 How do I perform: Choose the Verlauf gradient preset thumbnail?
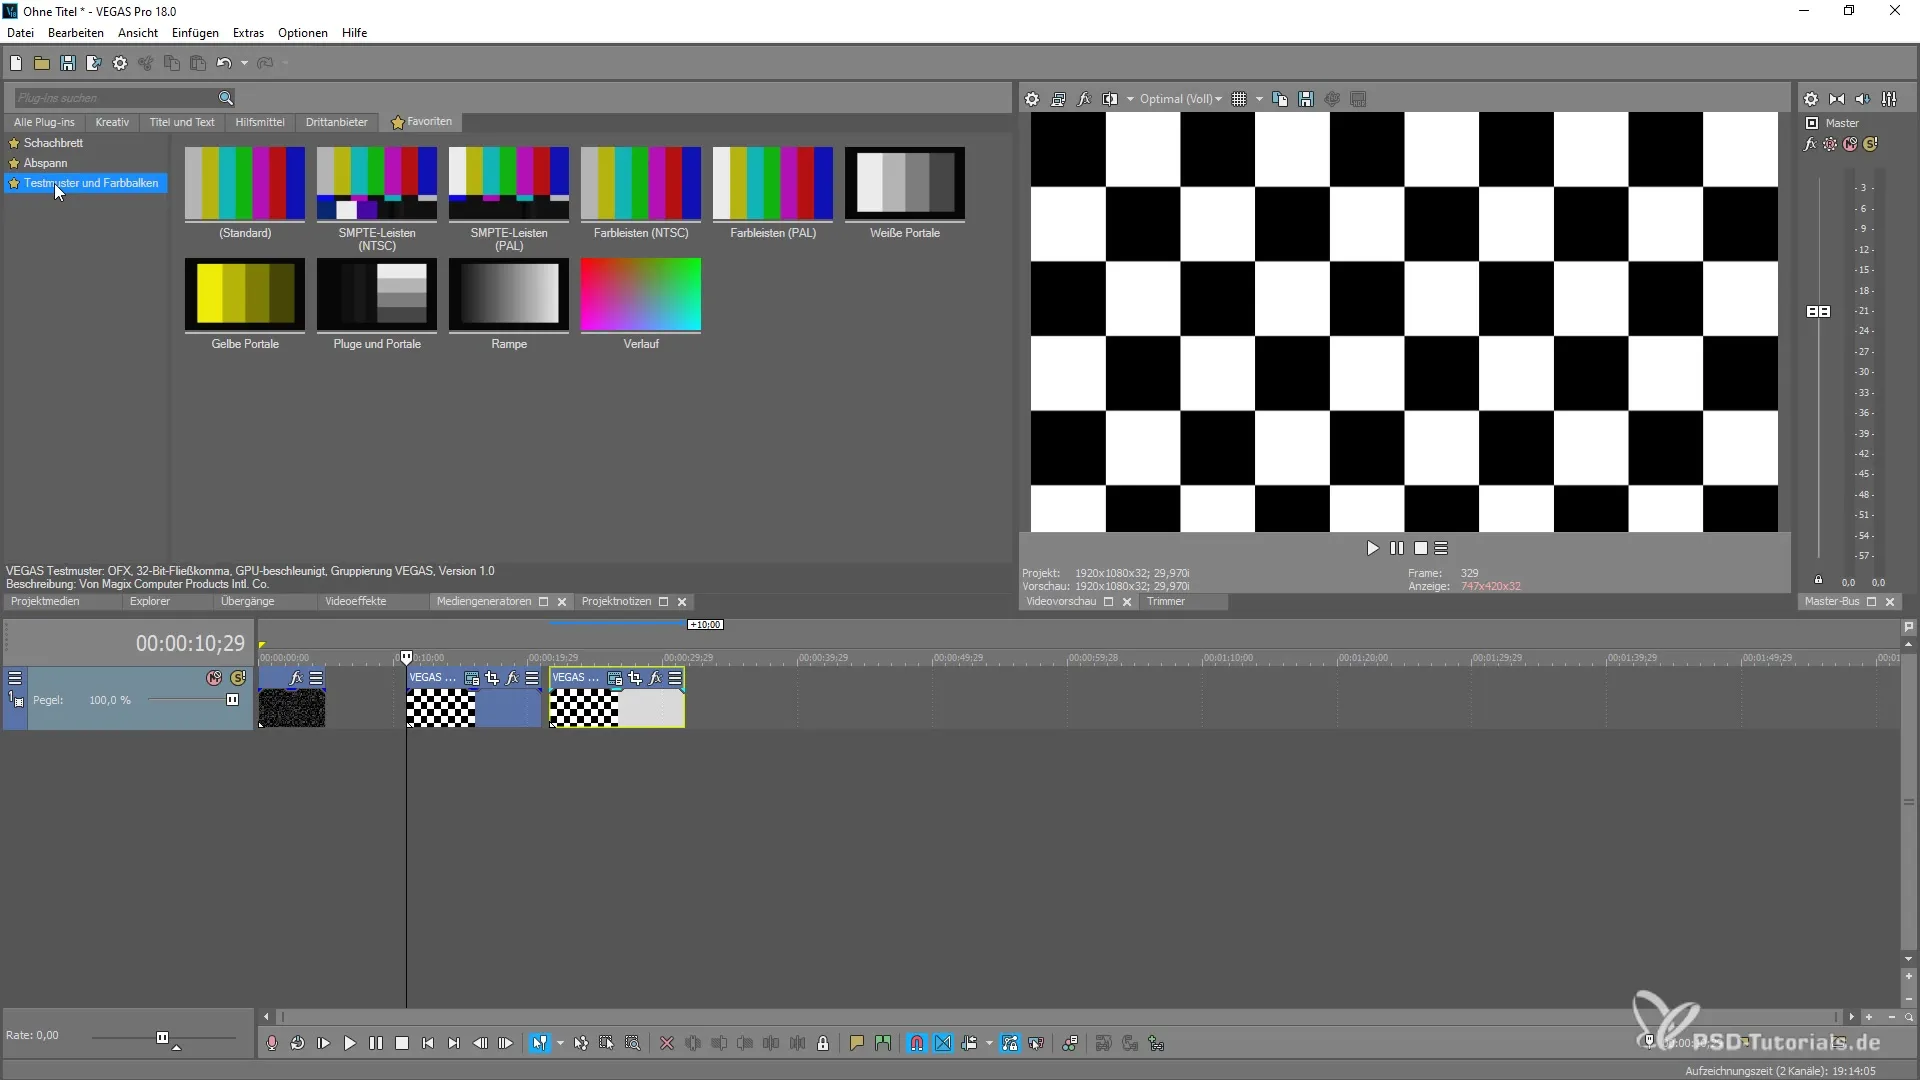(x=641, y=296)
